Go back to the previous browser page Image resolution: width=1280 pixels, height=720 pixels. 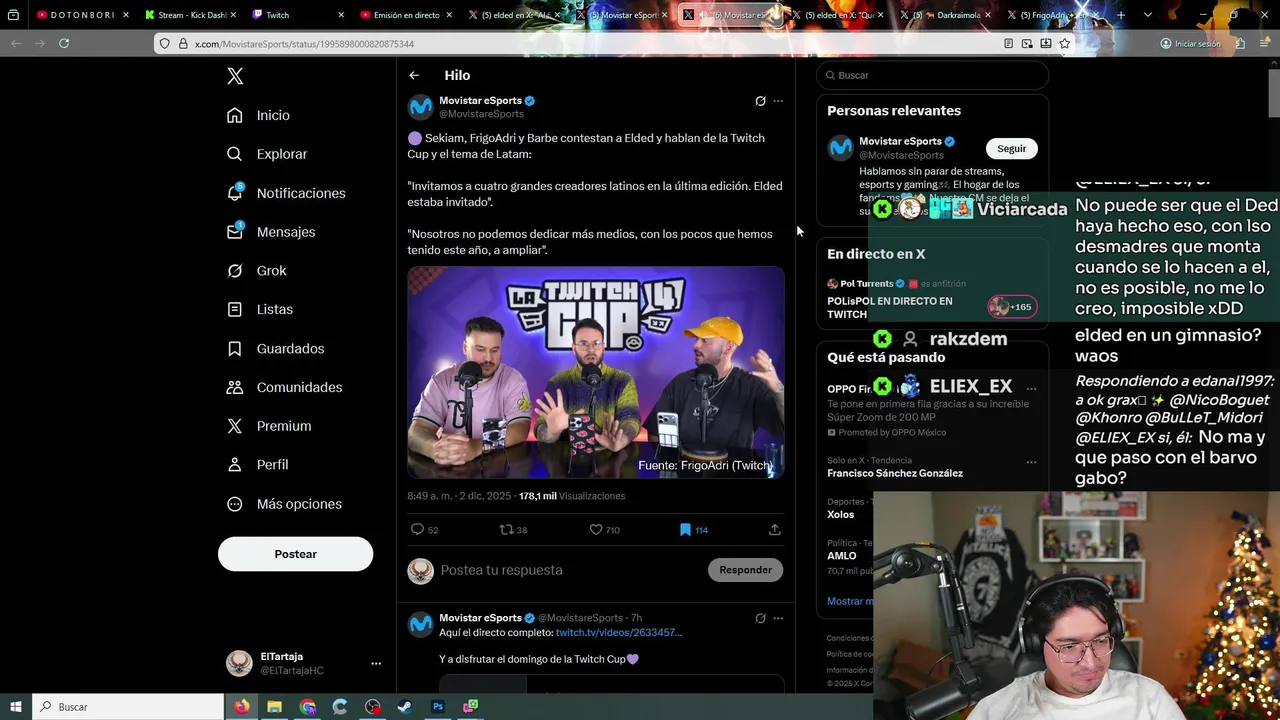click(x=16, y=43)
